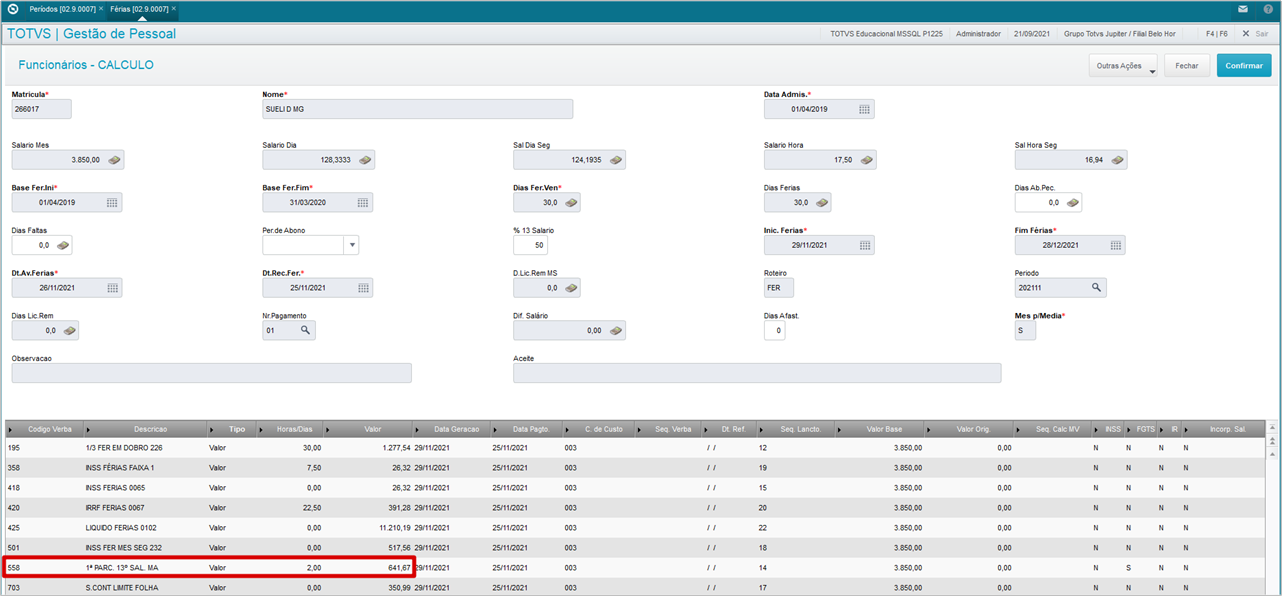
Task: Open calculator icon in Sal Hora Seg field
Action: 1117,160
